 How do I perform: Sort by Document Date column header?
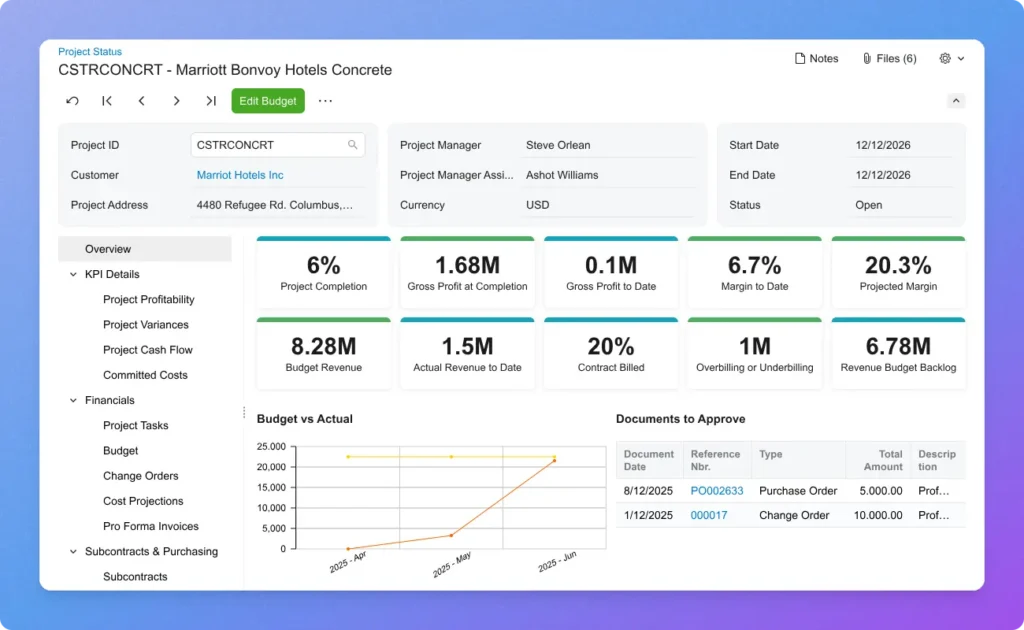point(649,460)
